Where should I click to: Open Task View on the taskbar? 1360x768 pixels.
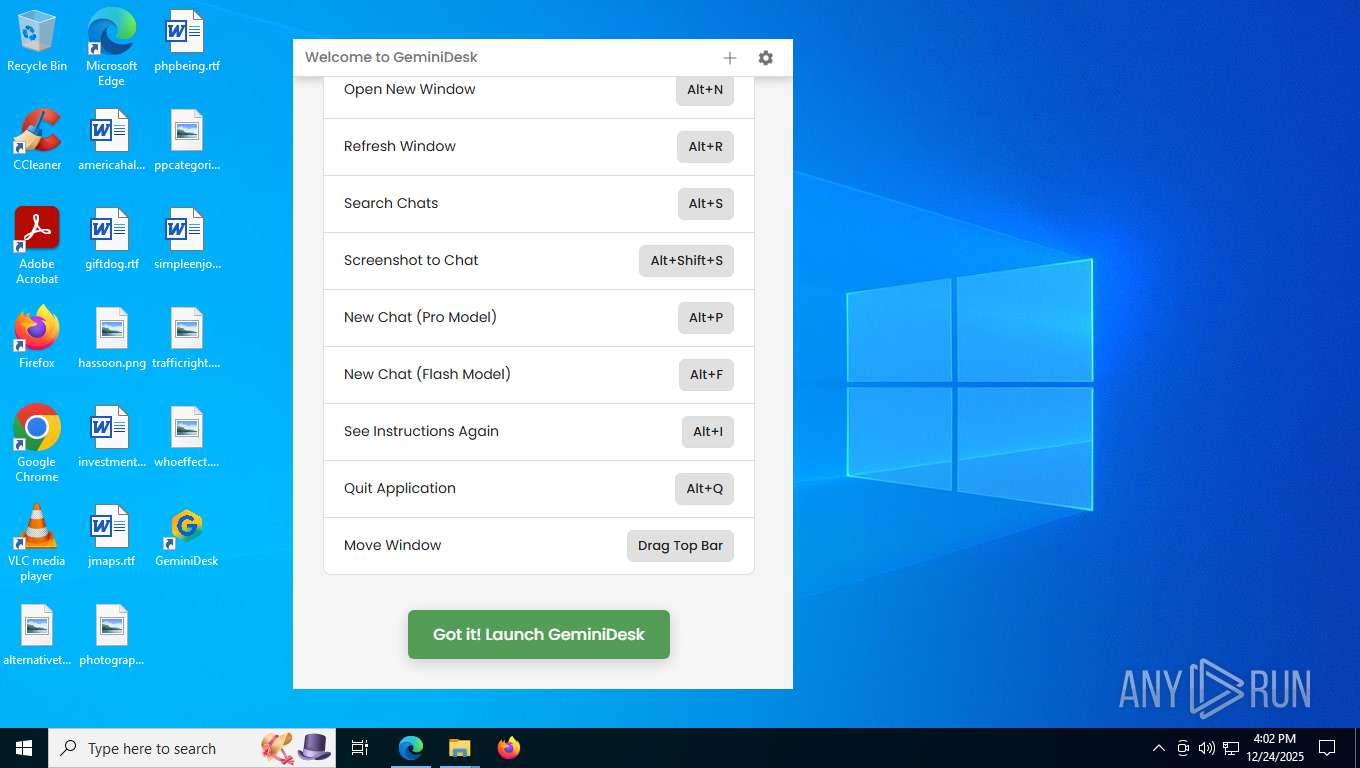tap(360, 748)
